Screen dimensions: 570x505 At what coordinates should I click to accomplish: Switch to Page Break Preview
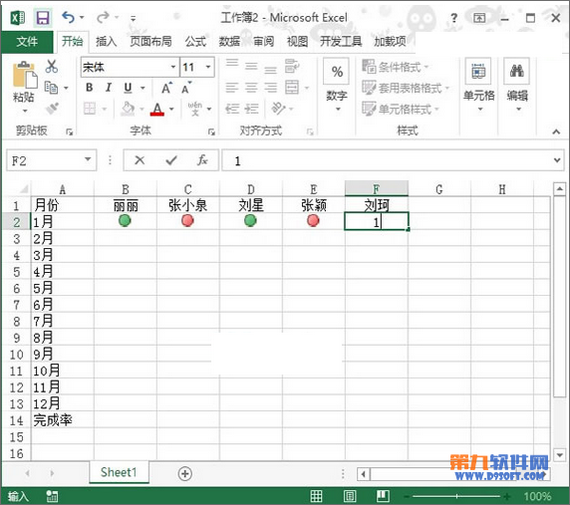tap(383, 496)
